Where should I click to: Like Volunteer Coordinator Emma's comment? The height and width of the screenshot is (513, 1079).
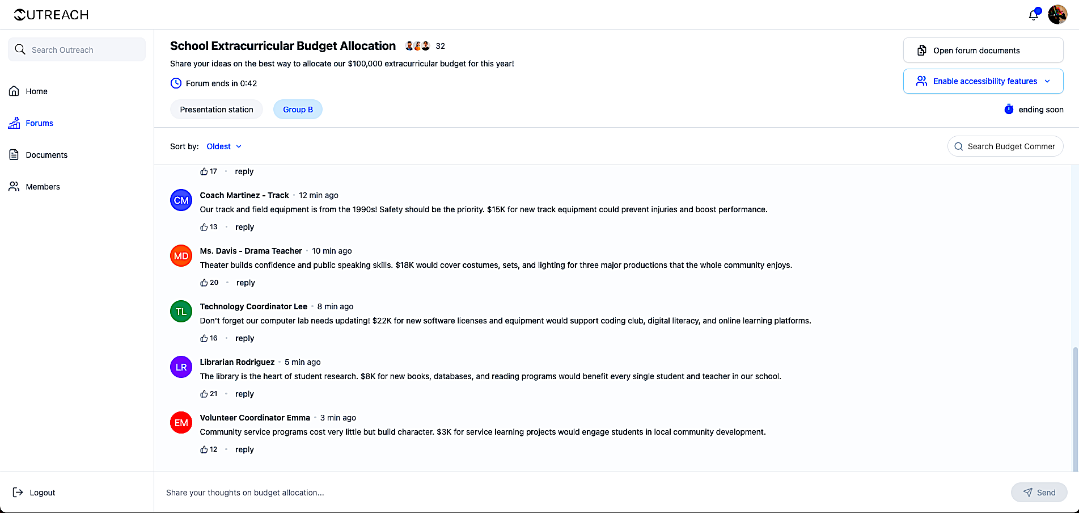click(205, 450)
